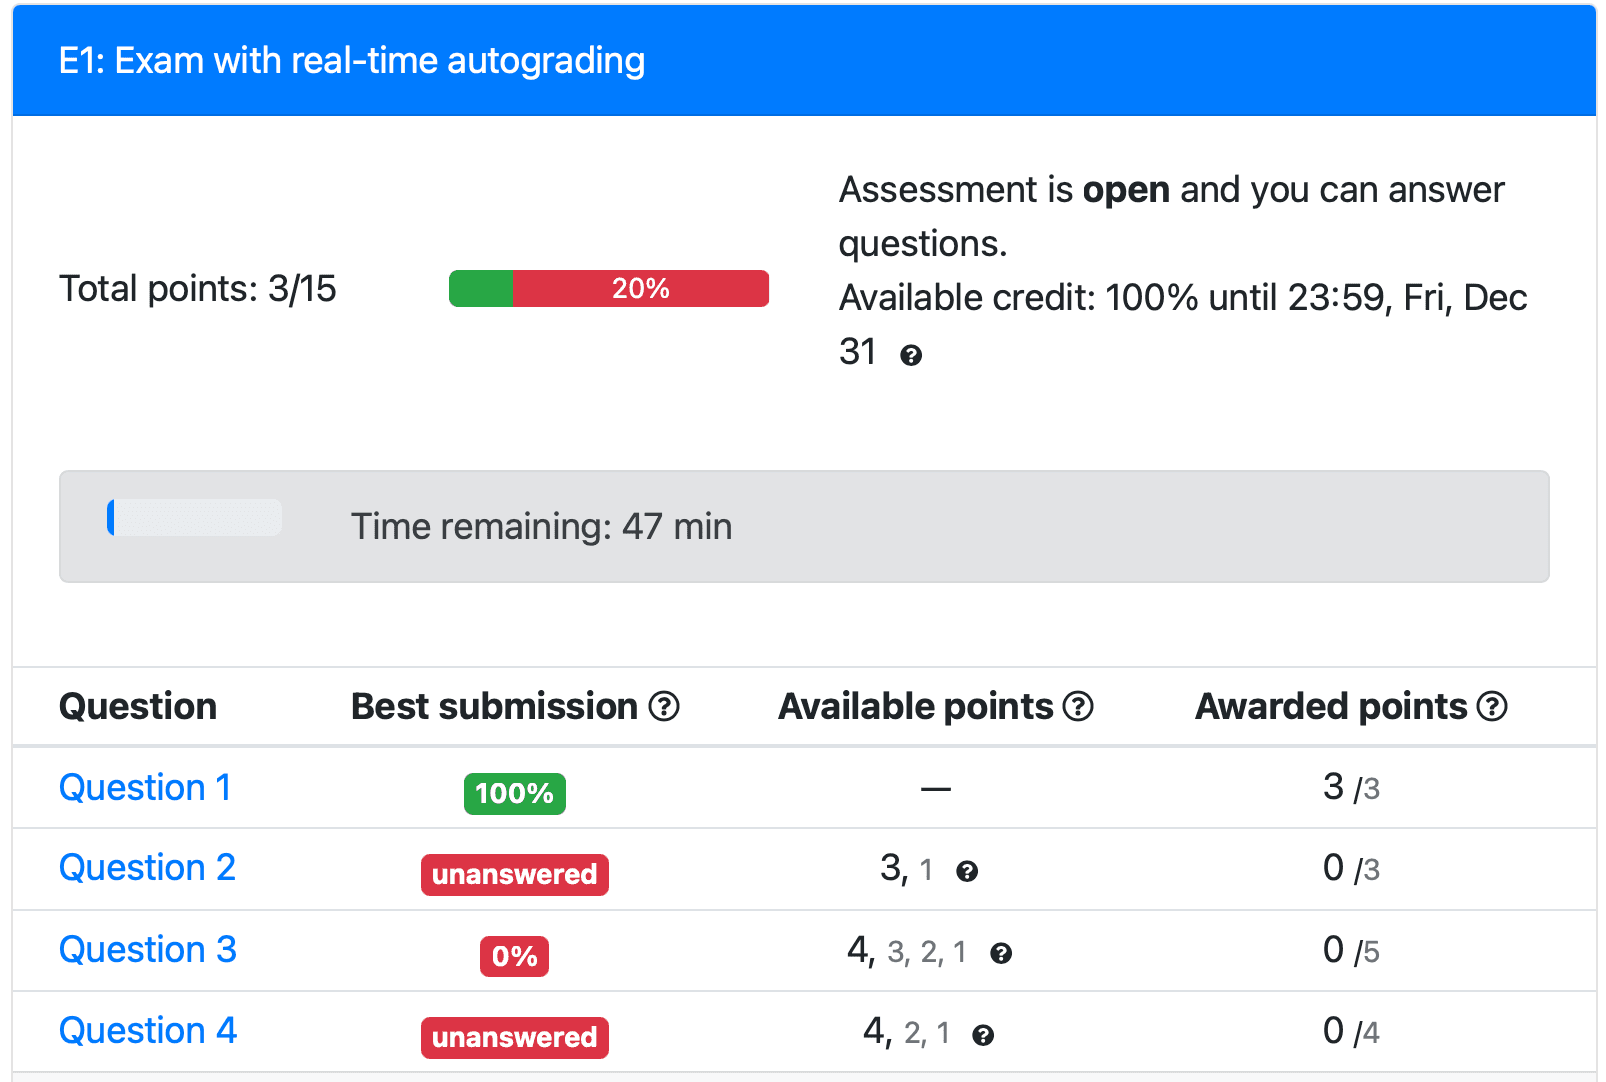Open Question 2
The width and height of the screenshot is (1606, 1082).
tap(147, 869)
